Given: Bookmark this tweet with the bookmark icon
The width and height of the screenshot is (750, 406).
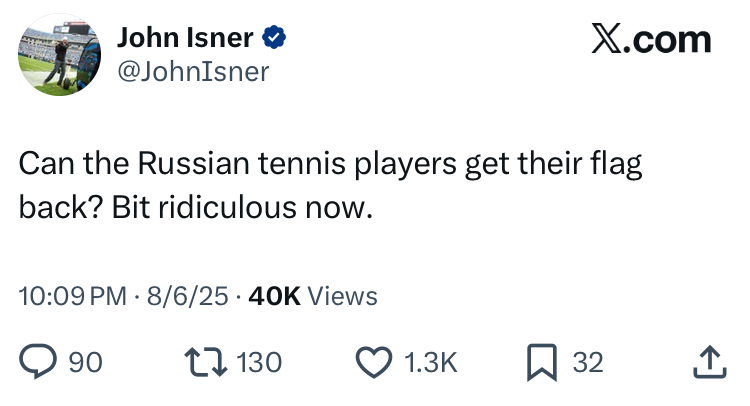Looking at the screenshot, I should [544, 361].
